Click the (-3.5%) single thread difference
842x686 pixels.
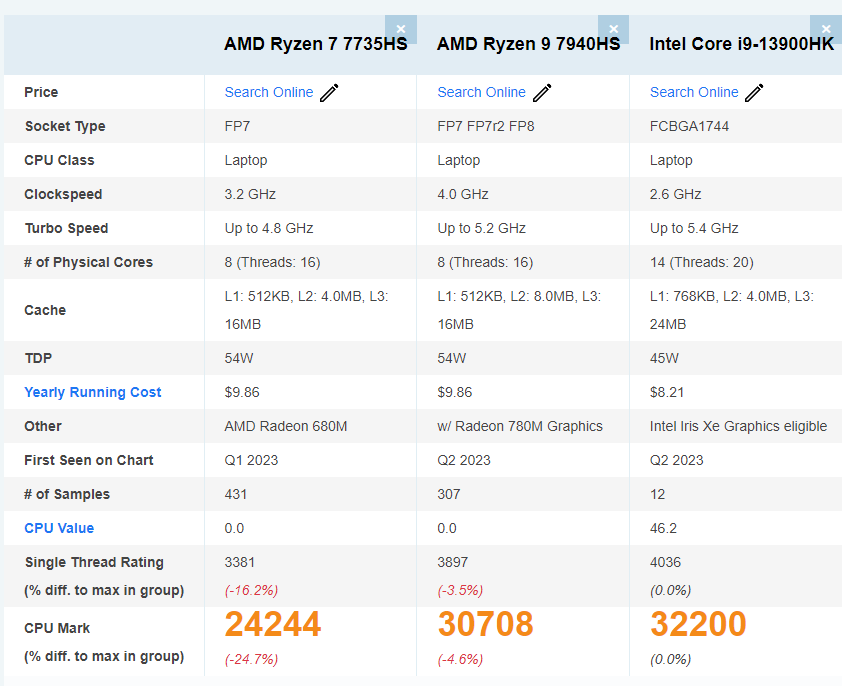pos(460,590)
